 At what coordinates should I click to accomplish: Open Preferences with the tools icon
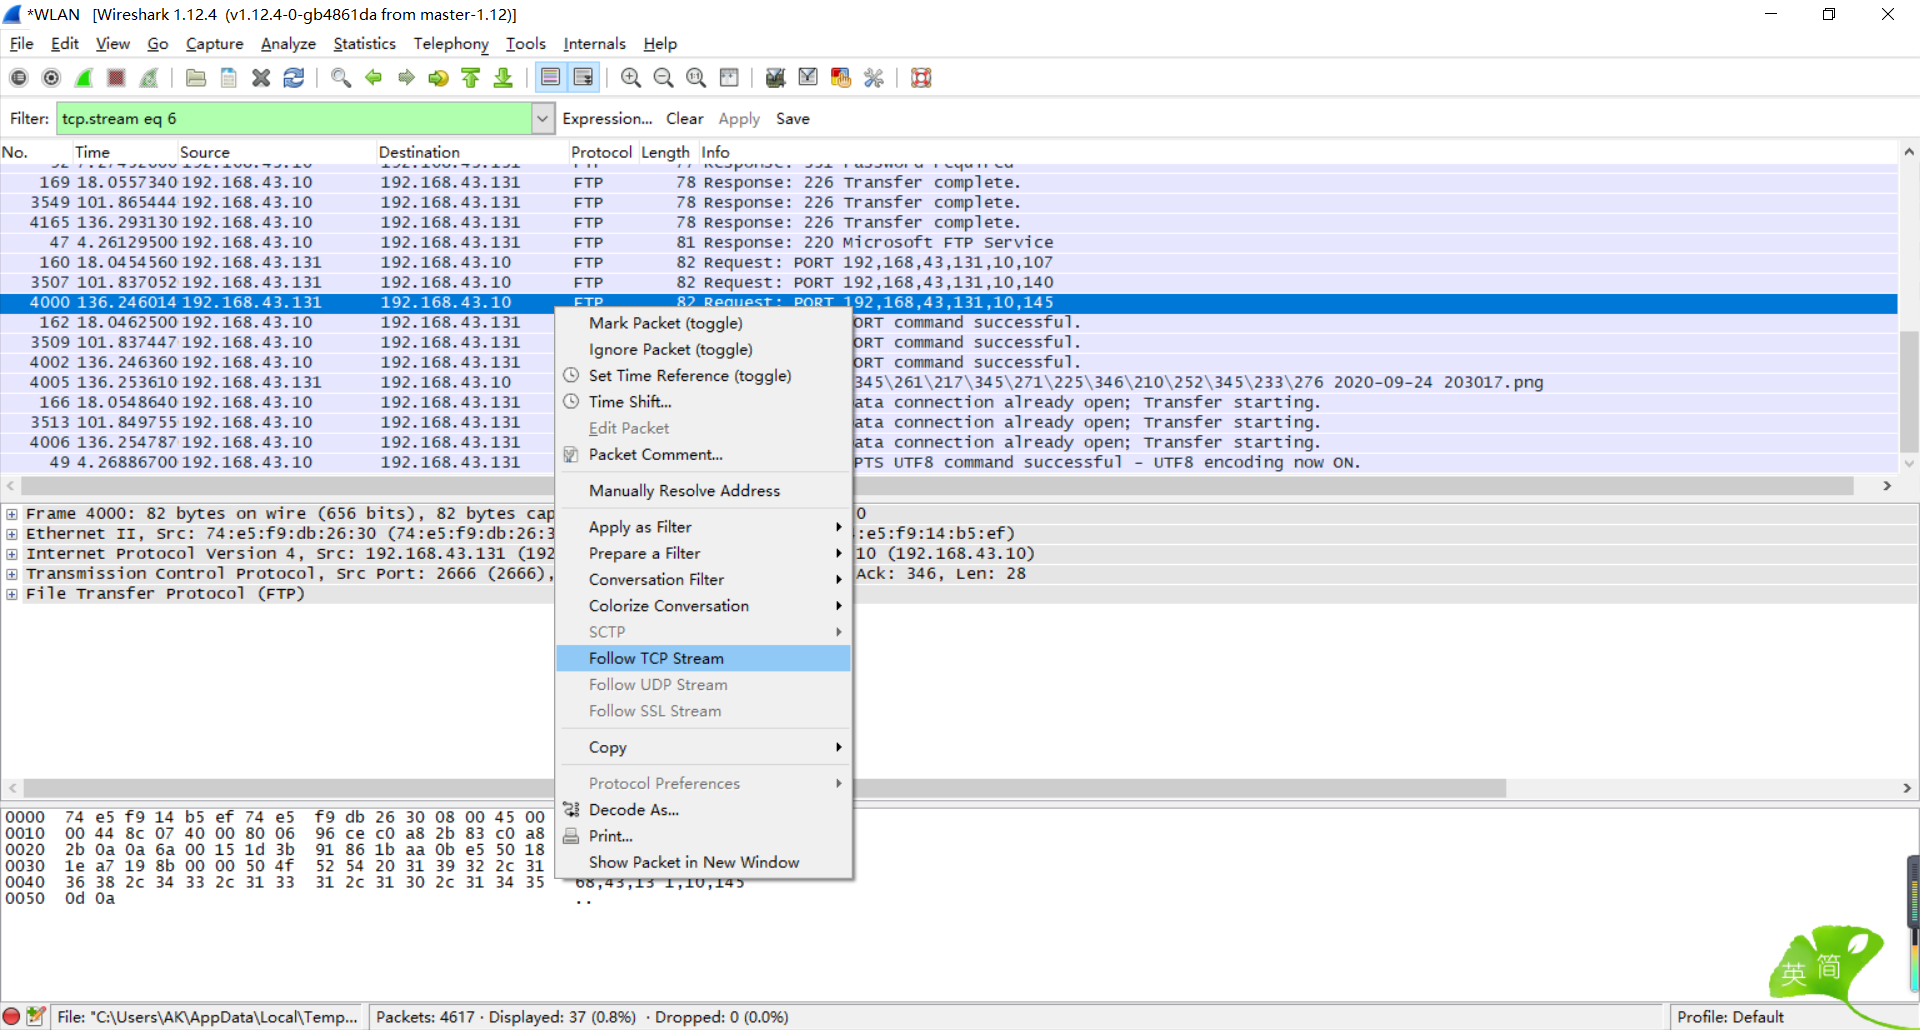[x=874, y=78]
